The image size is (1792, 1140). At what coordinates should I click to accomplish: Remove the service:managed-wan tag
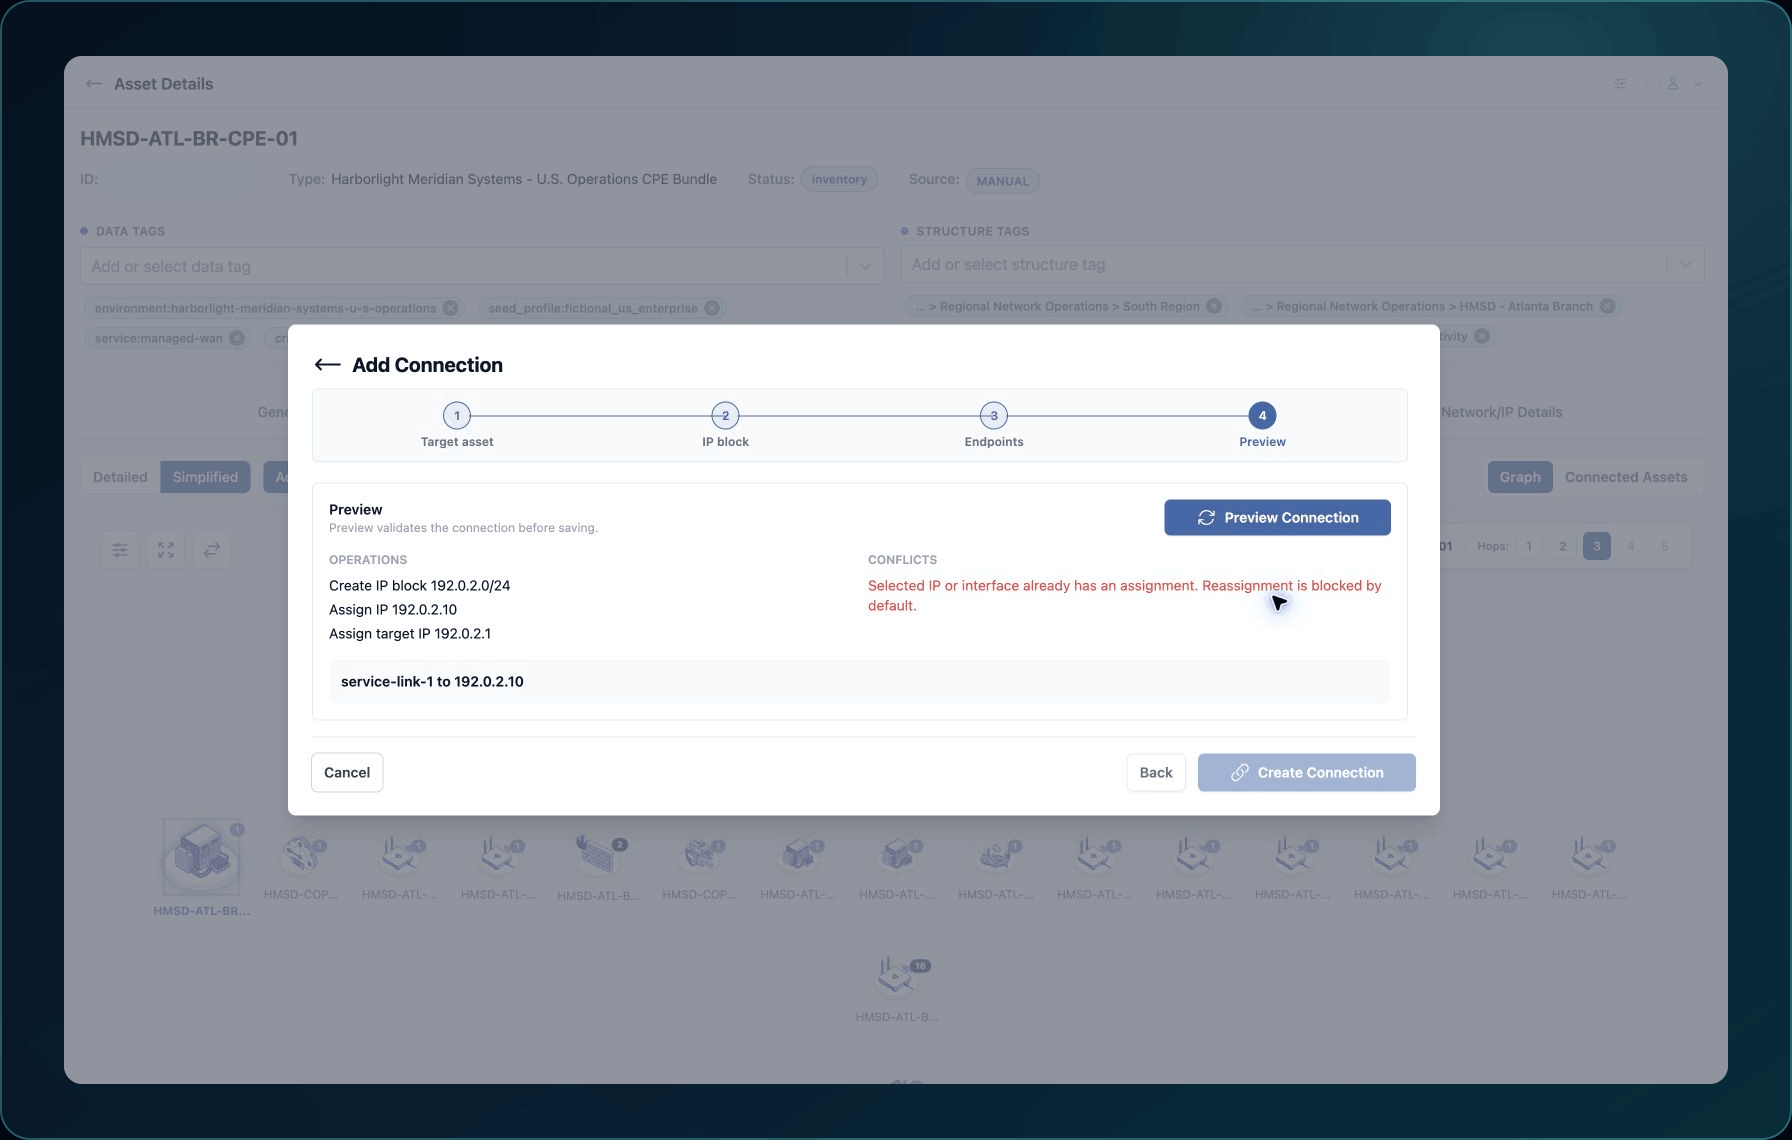click(237, 338)
